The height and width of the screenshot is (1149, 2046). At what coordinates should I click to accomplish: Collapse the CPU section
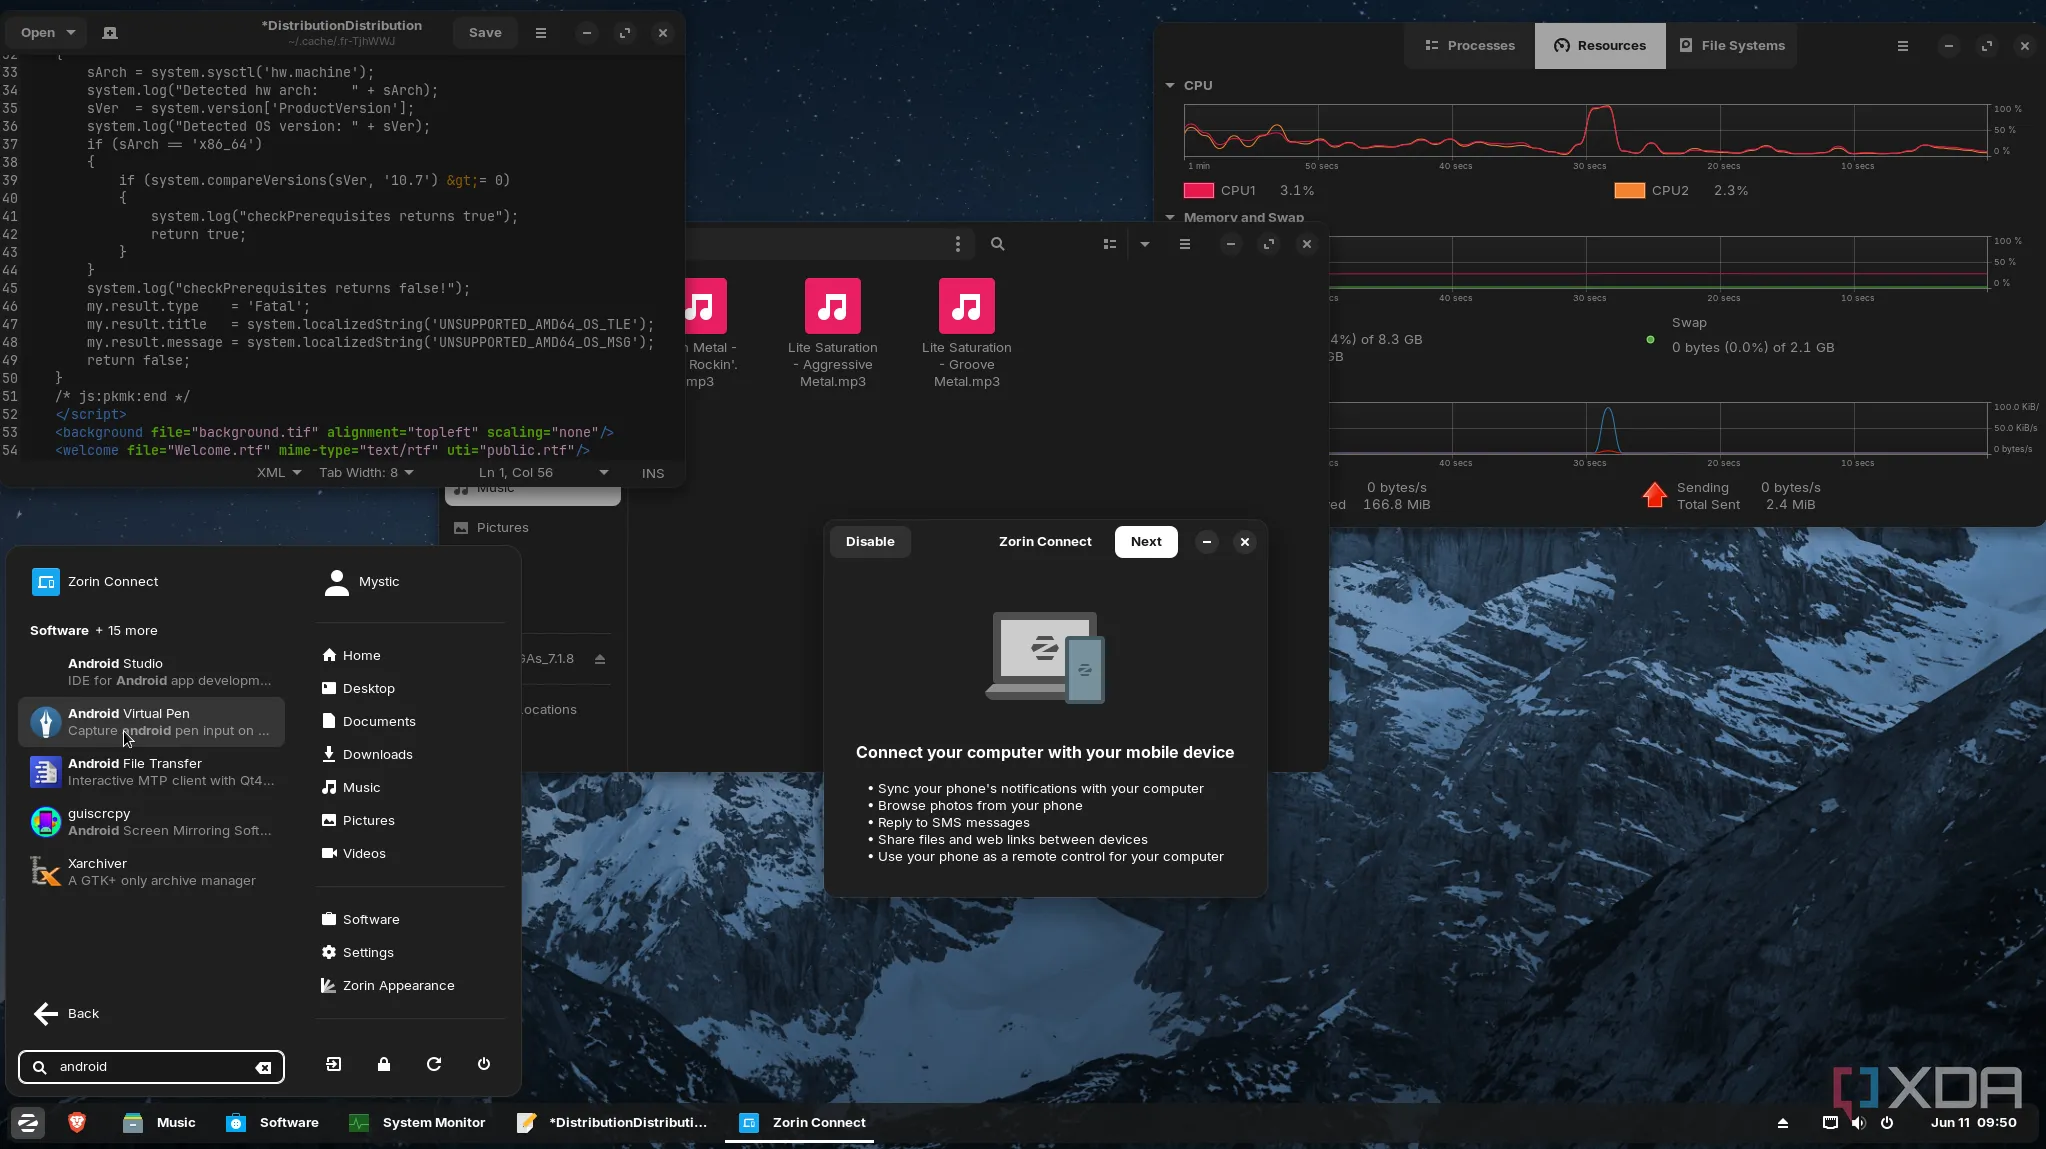[x=1170, y=86]
